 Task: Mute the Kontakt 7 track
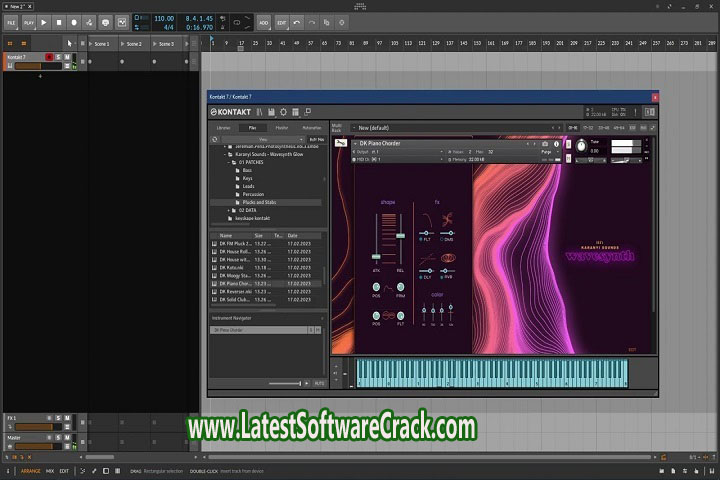coord(66,57)
